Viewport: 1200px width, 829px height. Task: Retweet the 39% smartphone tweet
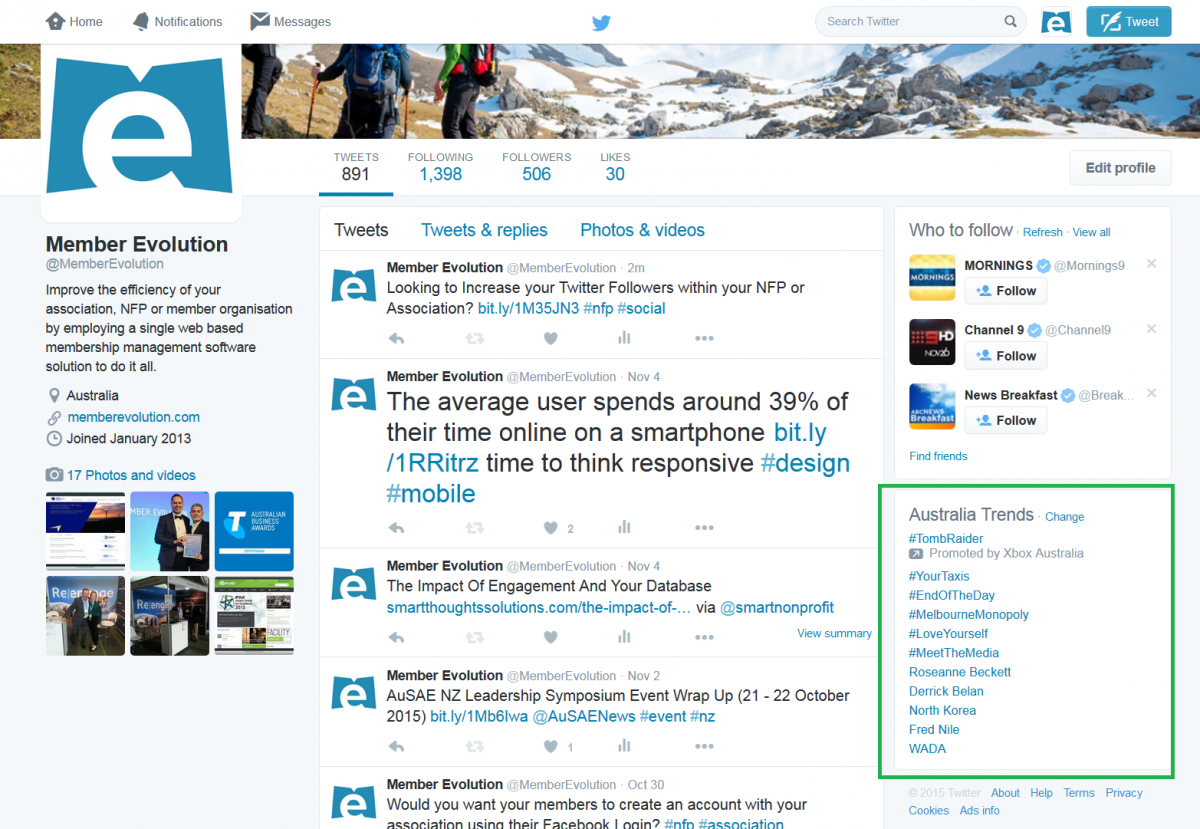[x=474, y=527]
